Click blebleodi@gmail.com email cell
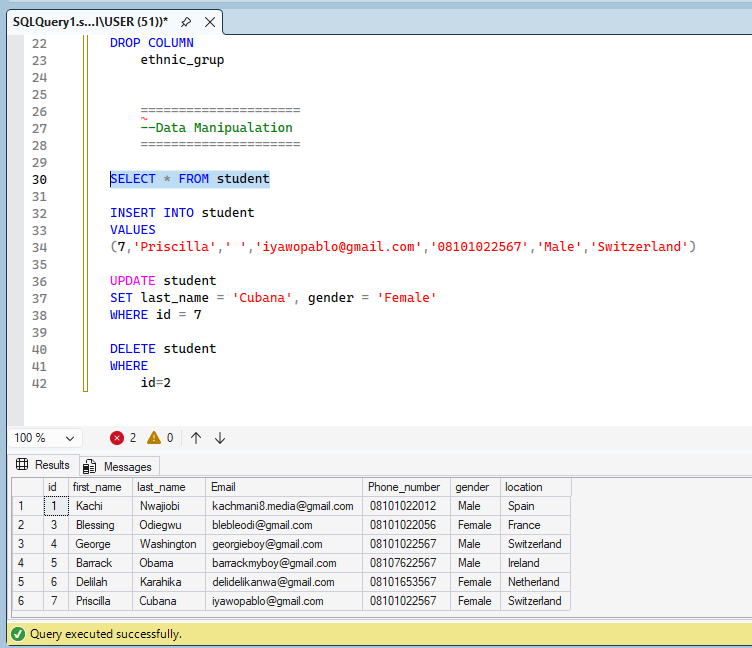Image resolution: width=752 pixels, height=648 pixels. point(284,525)
